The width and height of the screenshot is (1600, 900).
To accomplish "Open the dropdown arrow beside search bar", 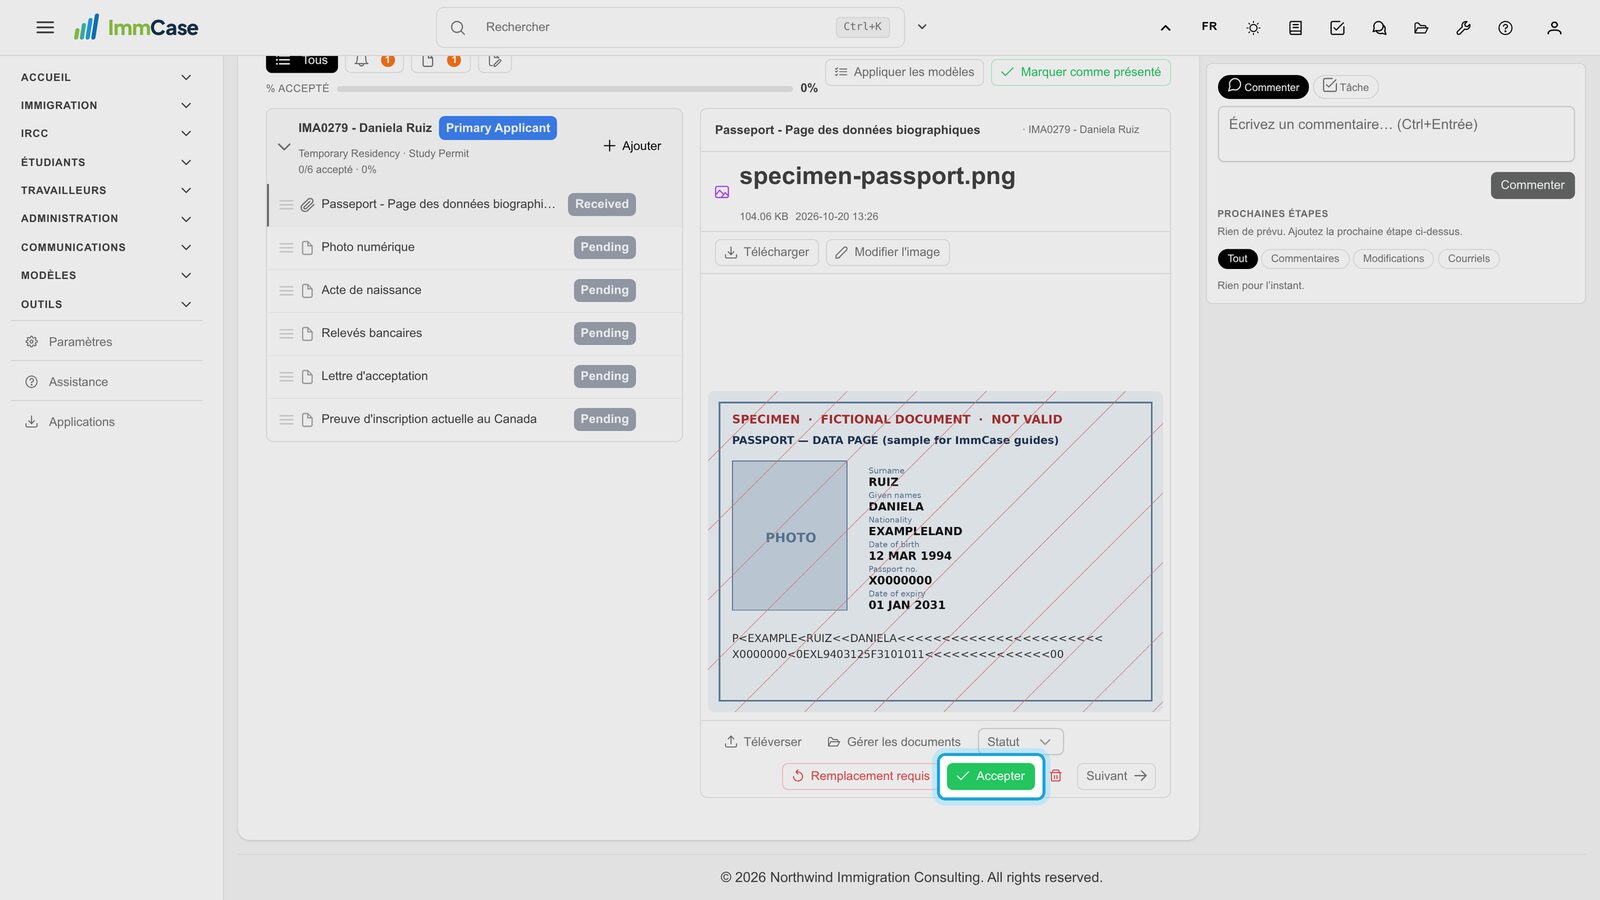I will tap(922, 27).
